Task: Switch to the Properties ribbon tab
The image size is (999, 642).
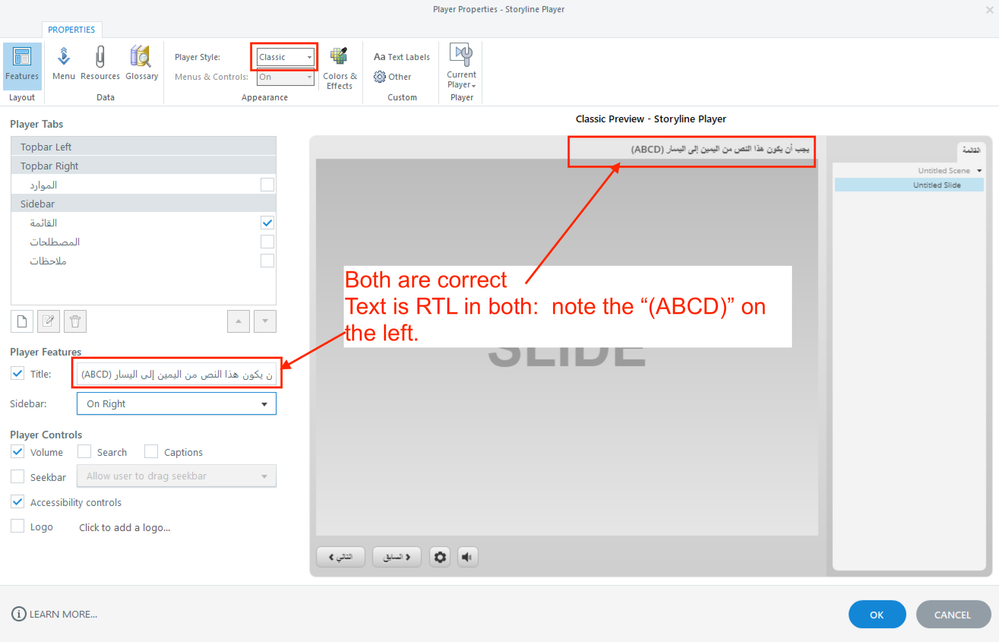Action: (71, 29)
